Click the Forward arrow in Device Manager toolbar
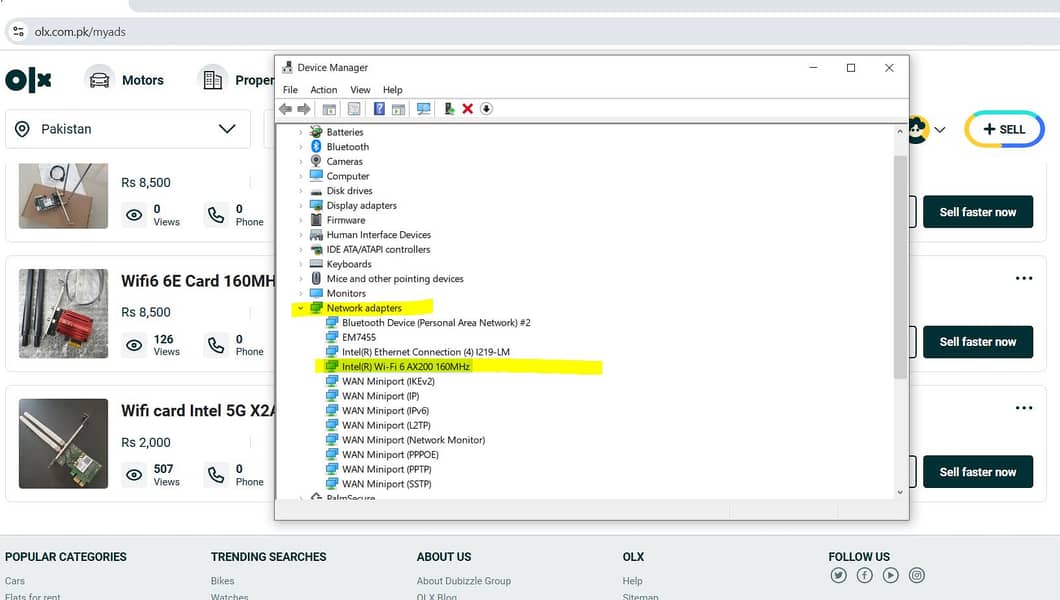Viewport: 1060px width, 600px height. (304, 109)
